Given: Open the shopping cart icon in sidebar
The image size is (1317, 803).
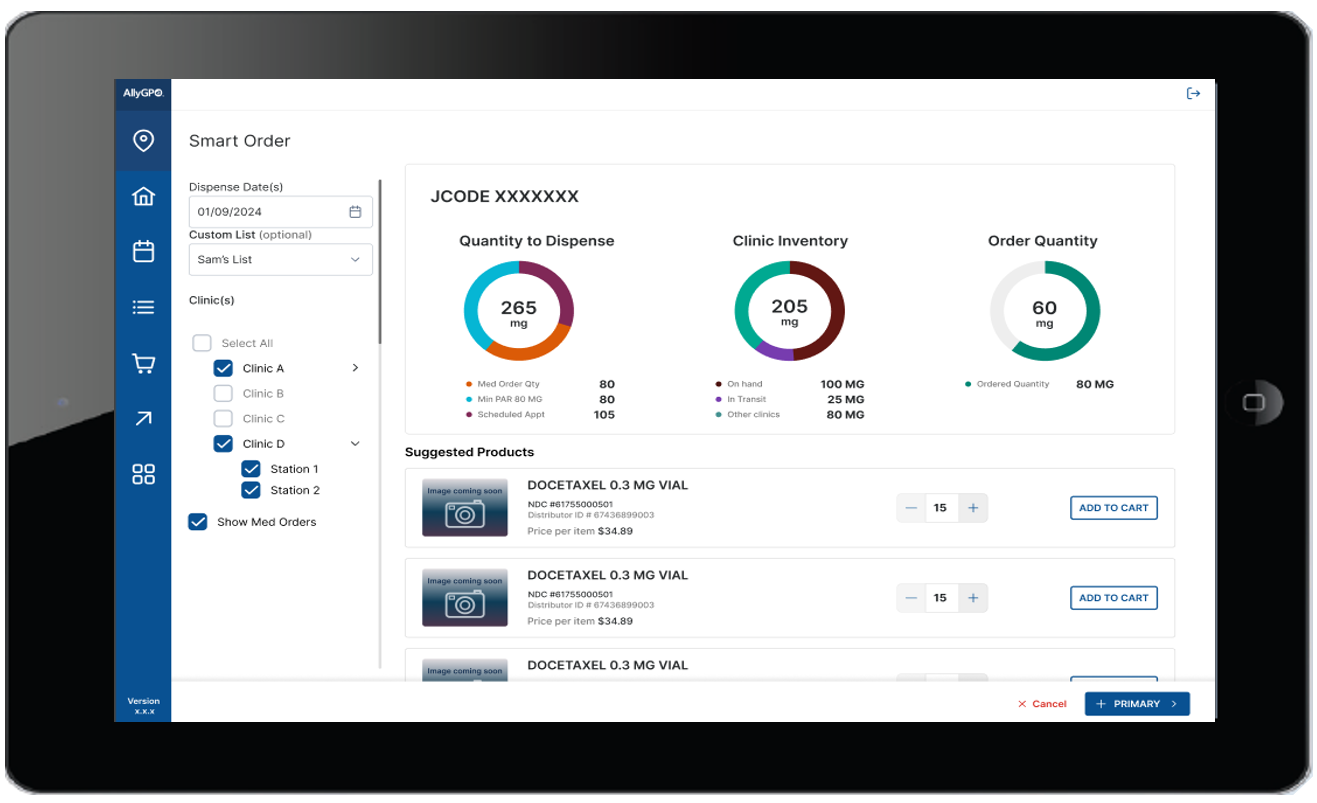Looking at the screenshot, I should coord(143,363).
